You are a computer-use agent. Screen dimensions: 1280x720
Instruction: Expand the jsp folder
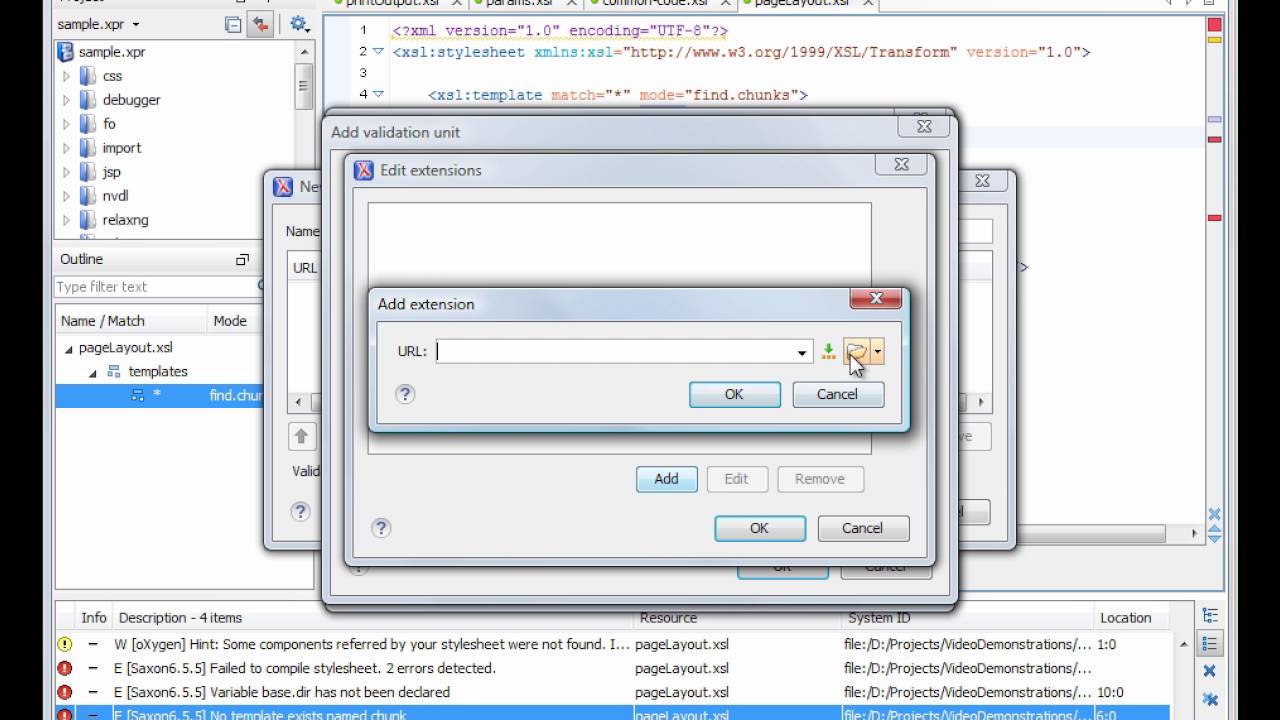(67, 172)
